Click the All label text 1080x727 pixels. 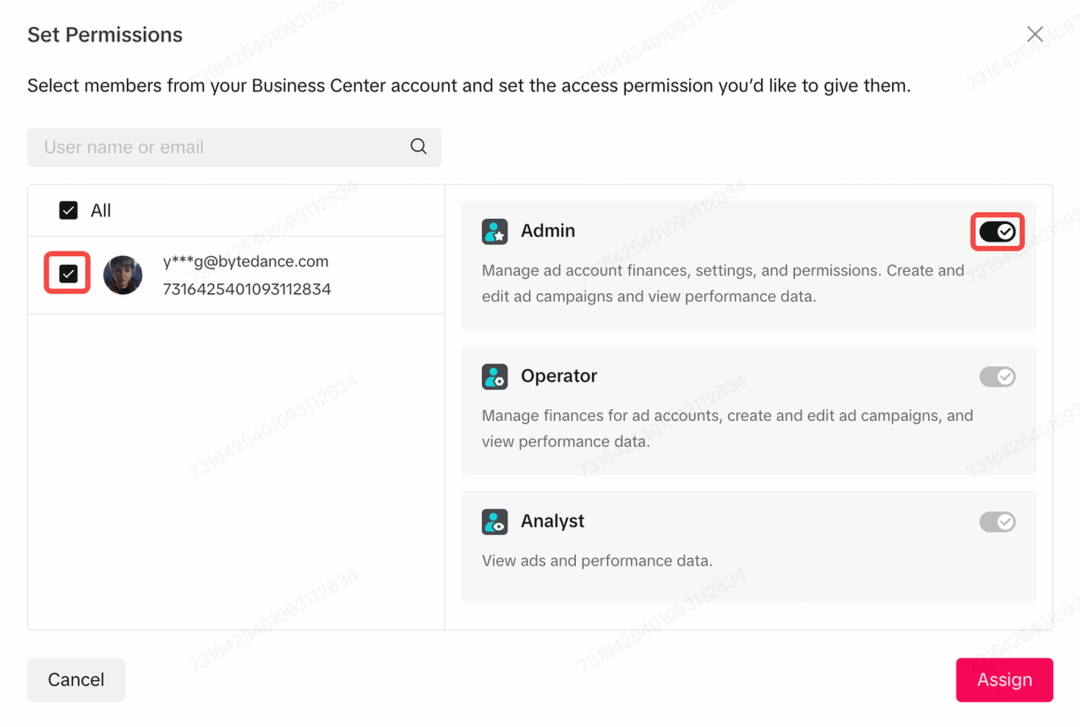pyautogui.click(x=101, y=211)
